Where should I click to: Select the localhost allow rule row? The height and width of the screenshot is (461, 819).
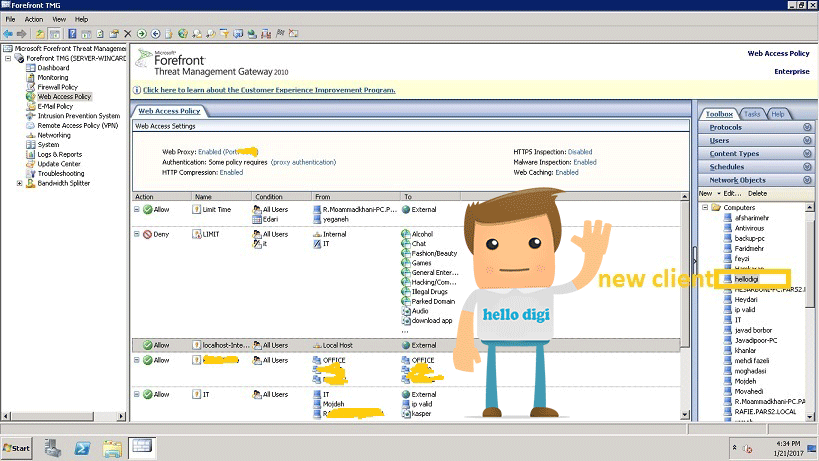(406, 345)
